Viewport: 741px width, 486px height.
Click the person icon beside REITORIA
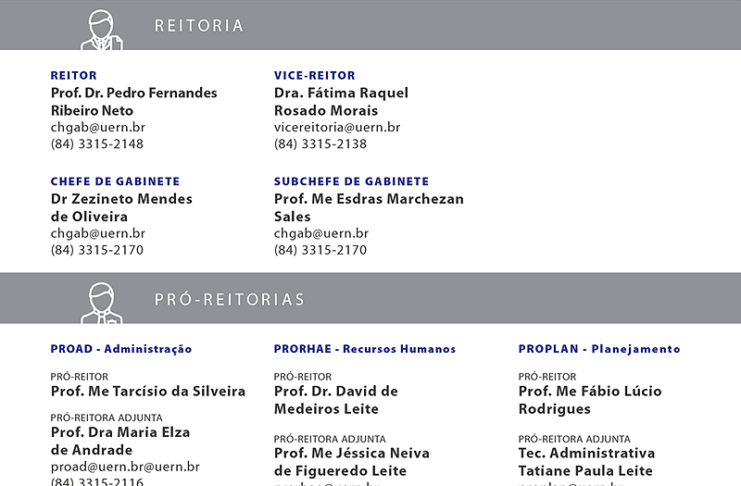click(102, 29)
